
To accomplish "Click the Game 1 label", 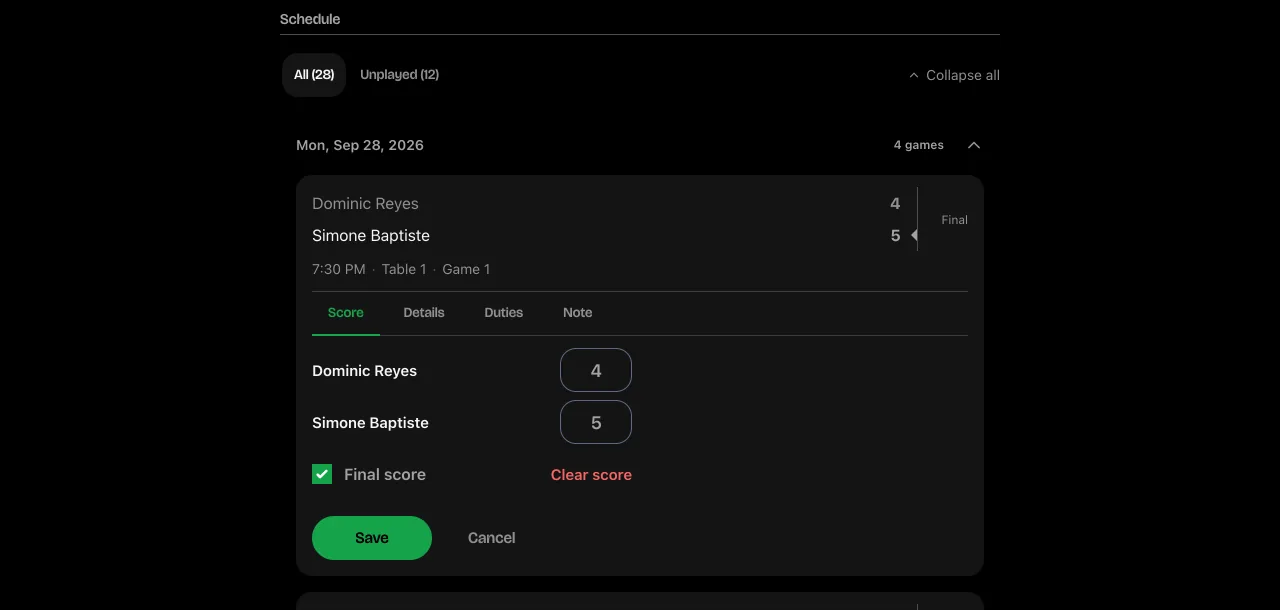I will click(x=466, y=269).
